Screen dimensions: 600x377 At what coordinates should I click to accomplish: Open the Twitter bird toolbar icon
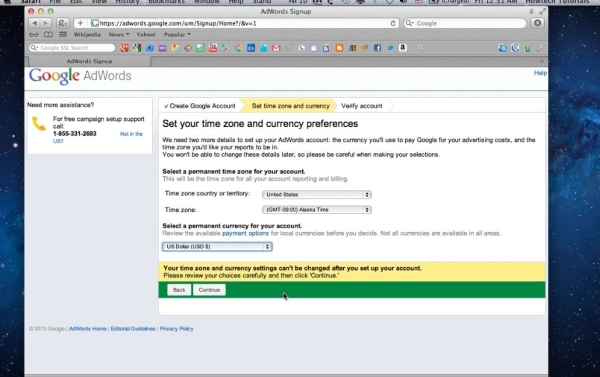[390, 48]
